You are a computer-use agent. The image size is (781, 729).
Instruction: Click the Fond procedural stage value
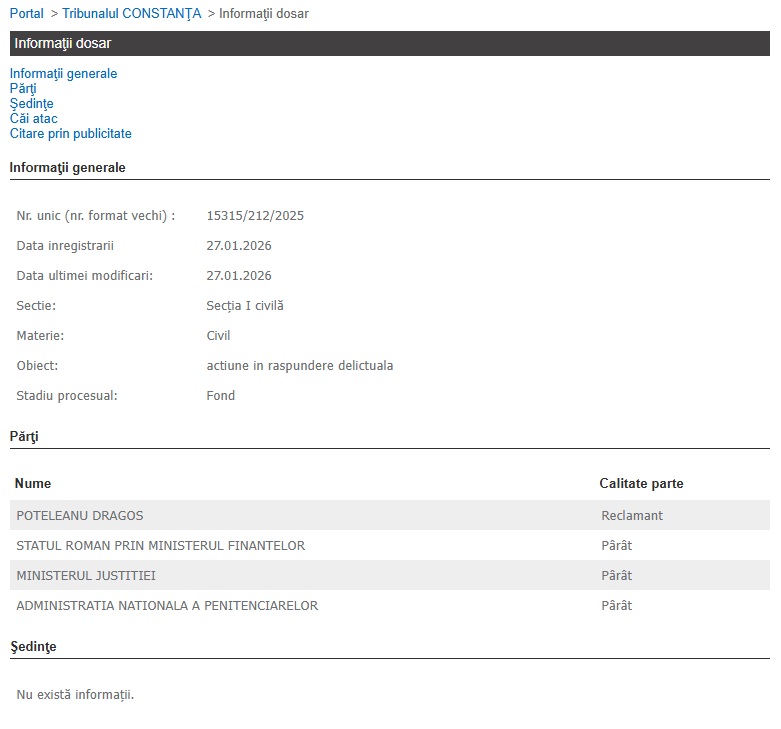[x=220, y=396]
